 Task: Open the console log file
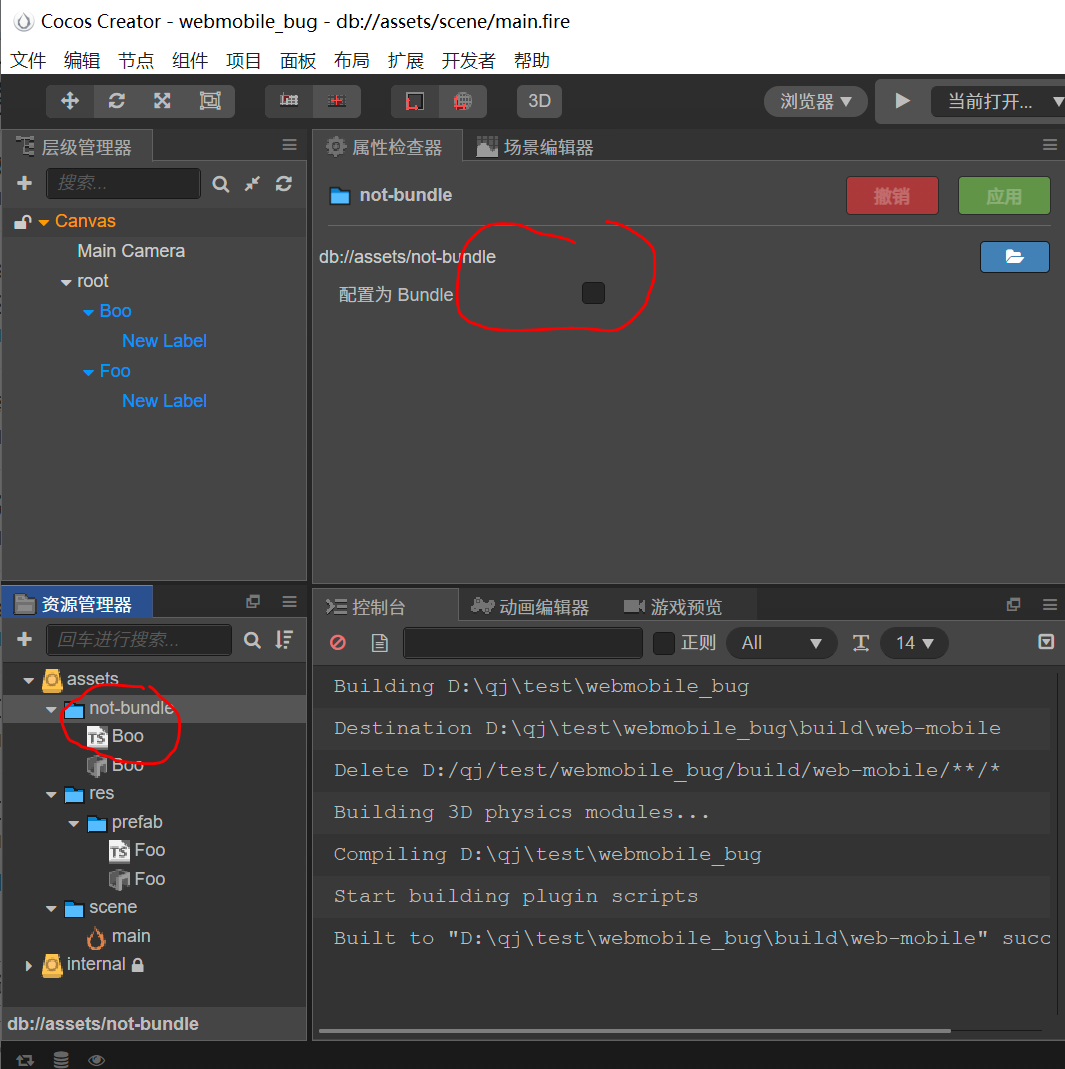tap(380, 643)
